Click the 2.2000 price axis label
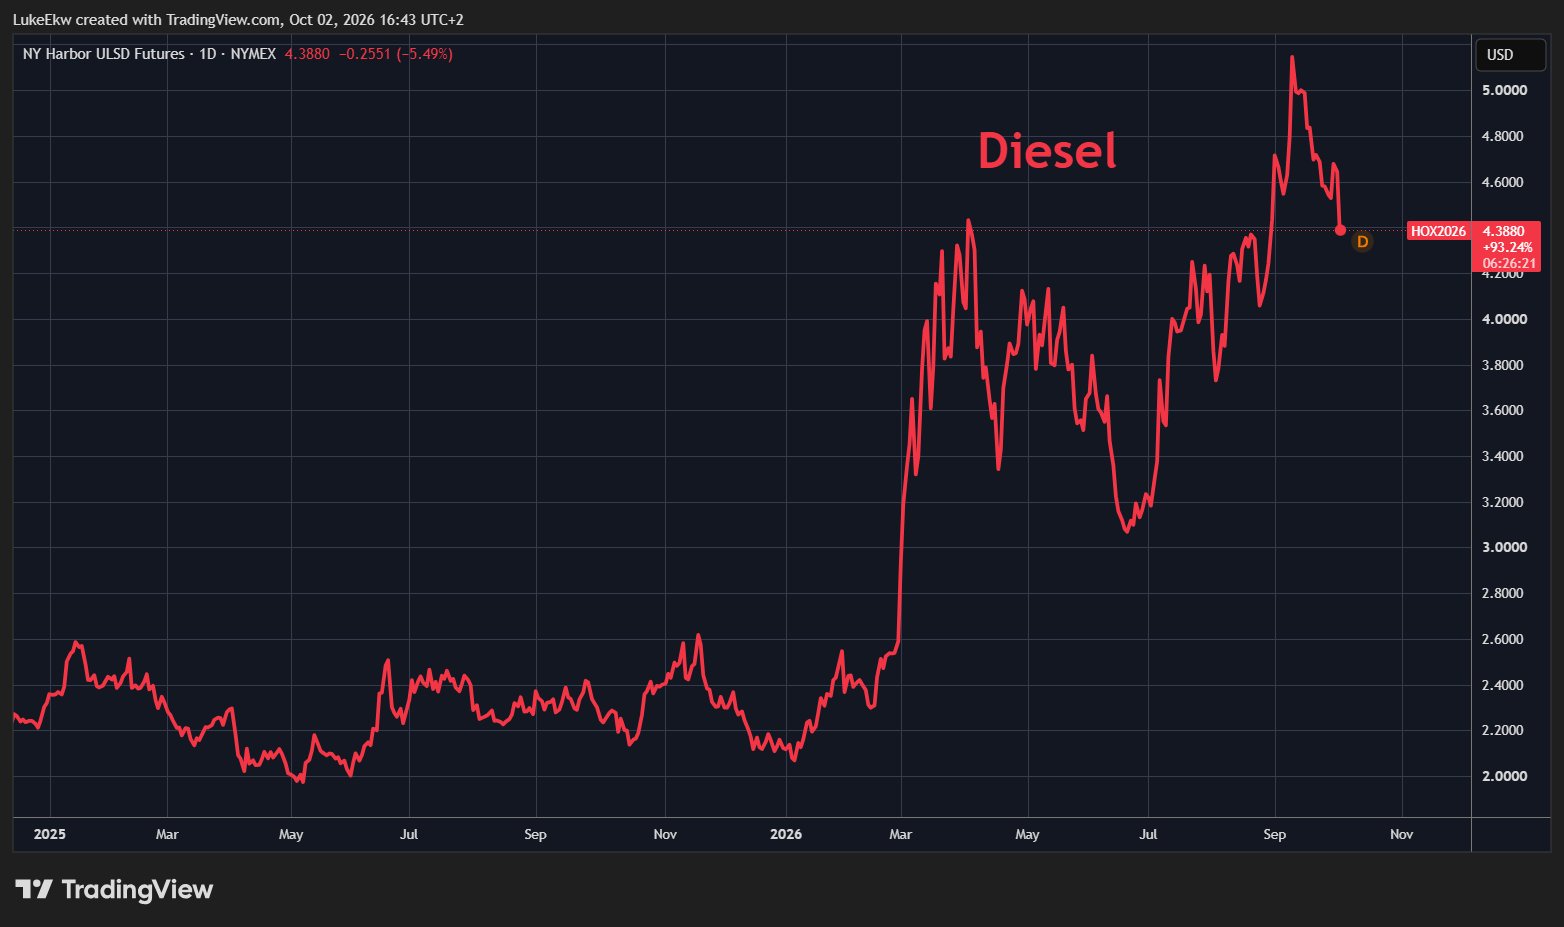Viewport: 1564px width, 927px height. 1502,730
